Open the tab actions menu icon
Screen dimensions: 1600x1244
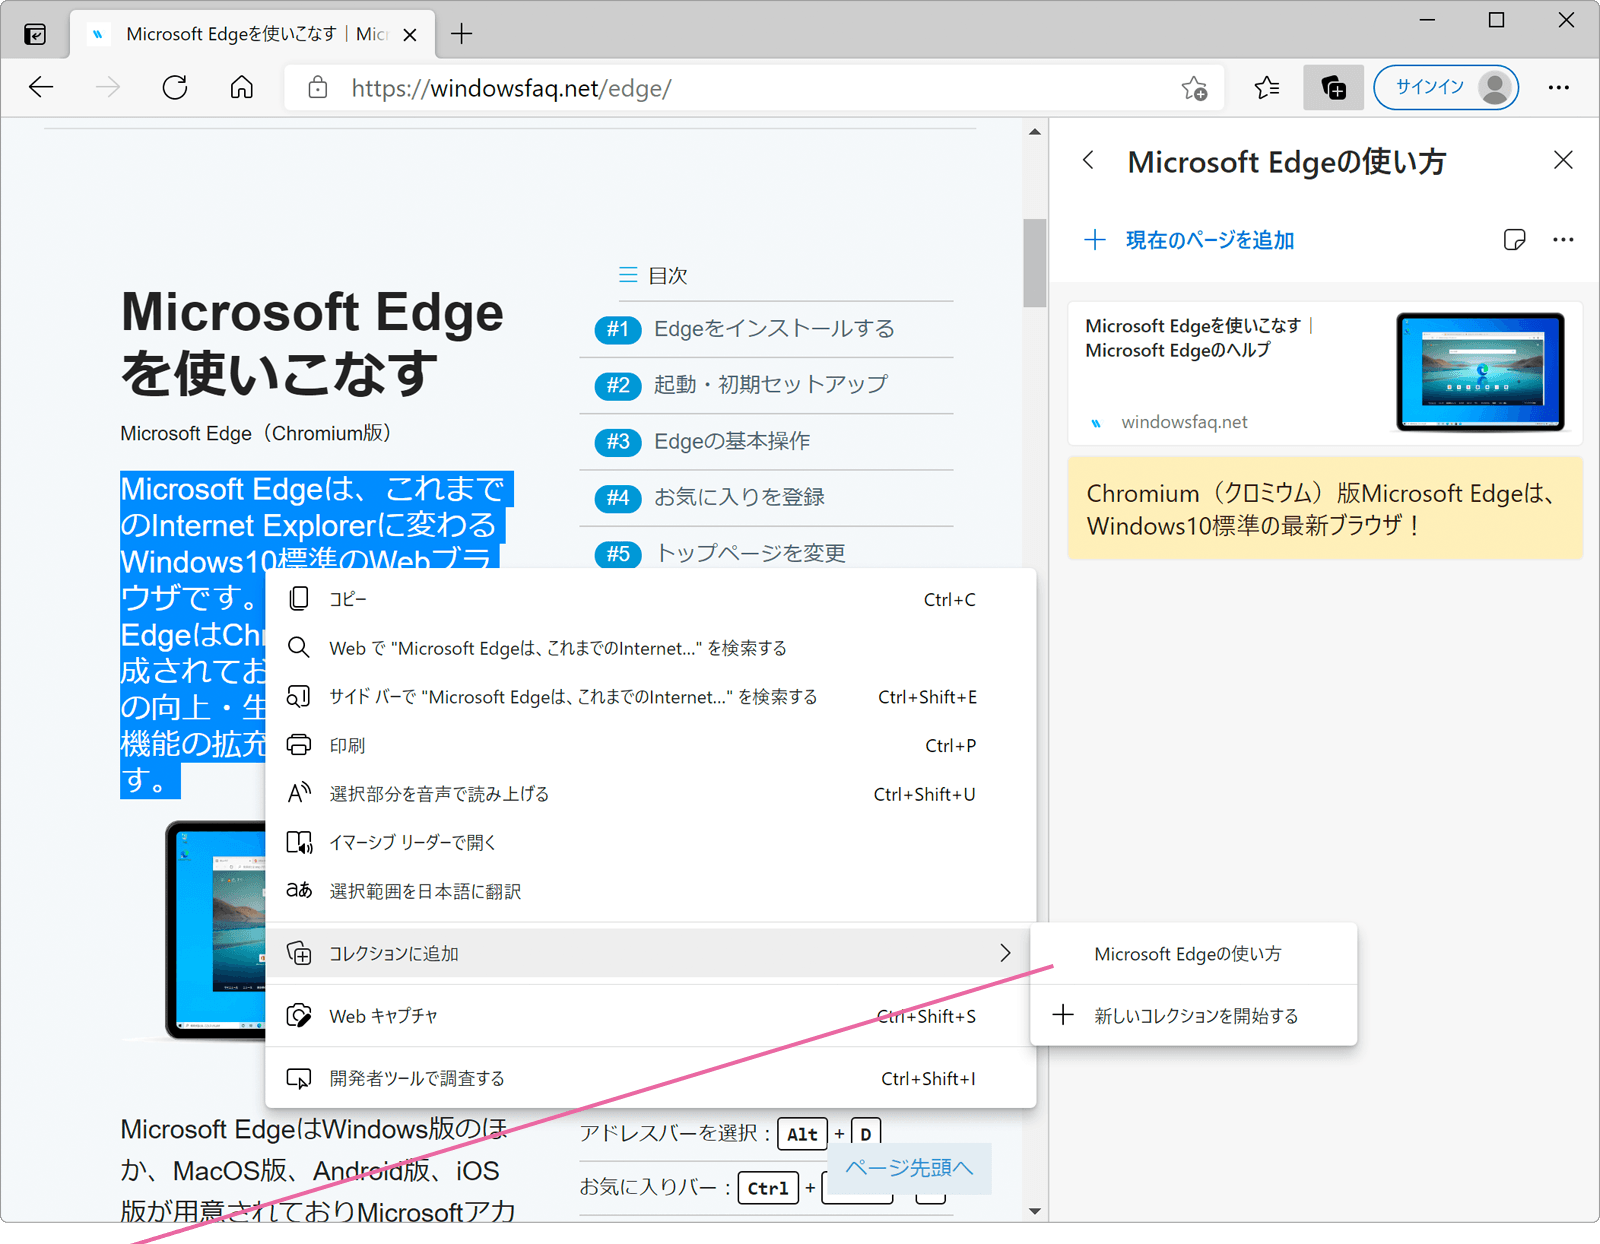[35, 35]
